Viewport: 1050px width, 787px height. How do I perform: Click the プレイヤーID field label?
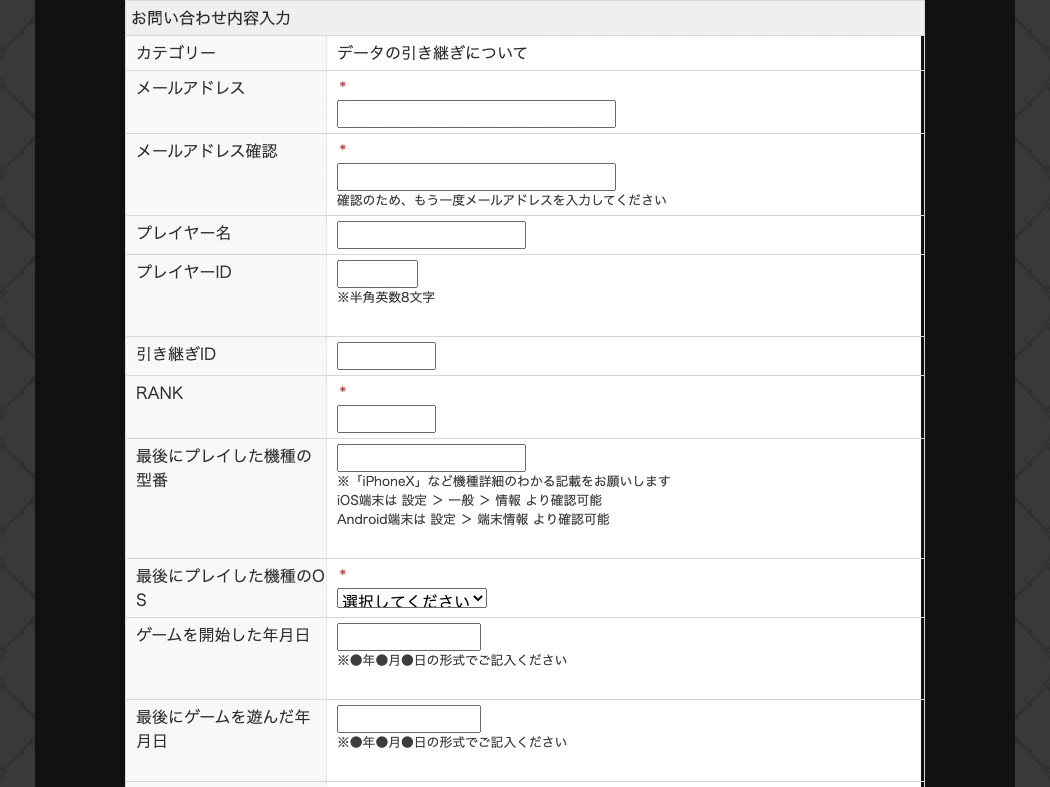point(184,272)
